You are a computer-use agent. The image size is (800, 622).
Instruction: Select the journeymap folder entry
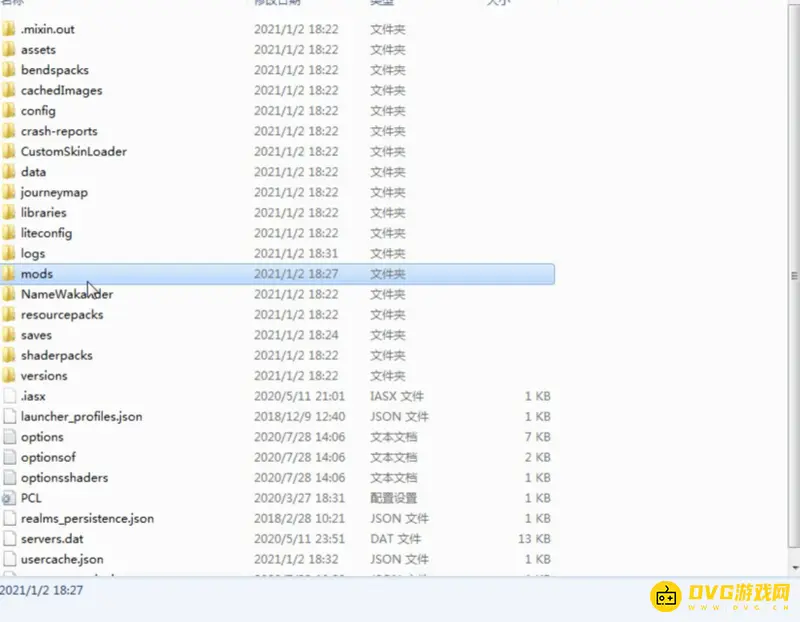[54, 192]
